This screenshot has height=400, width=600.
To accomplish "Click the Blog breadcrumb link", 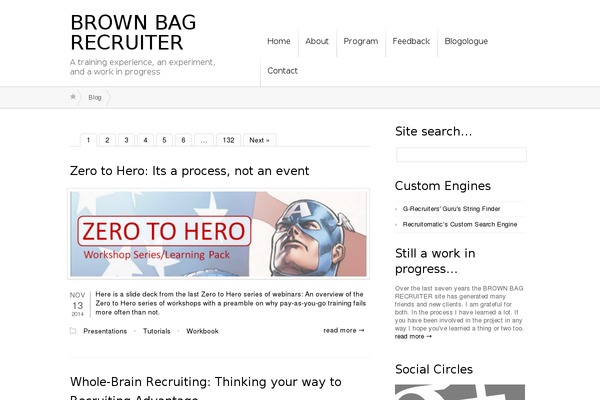I will 95,97.
